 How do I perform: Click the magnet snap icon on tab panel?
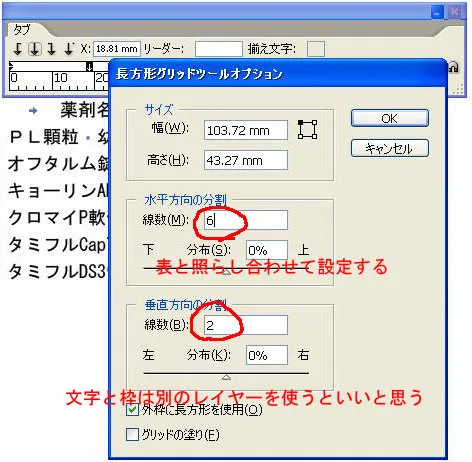pos(453,67)
